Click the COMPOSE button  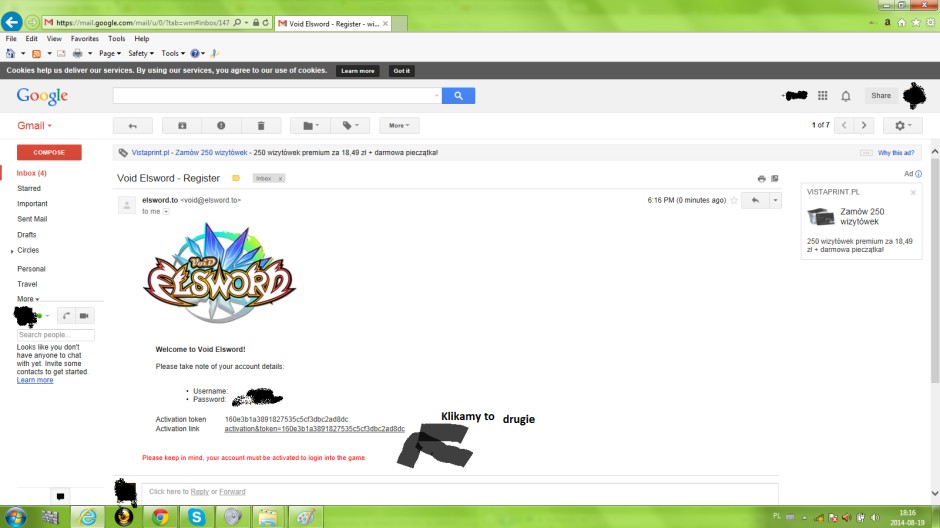pyautogui.click(x=49, y=152)
